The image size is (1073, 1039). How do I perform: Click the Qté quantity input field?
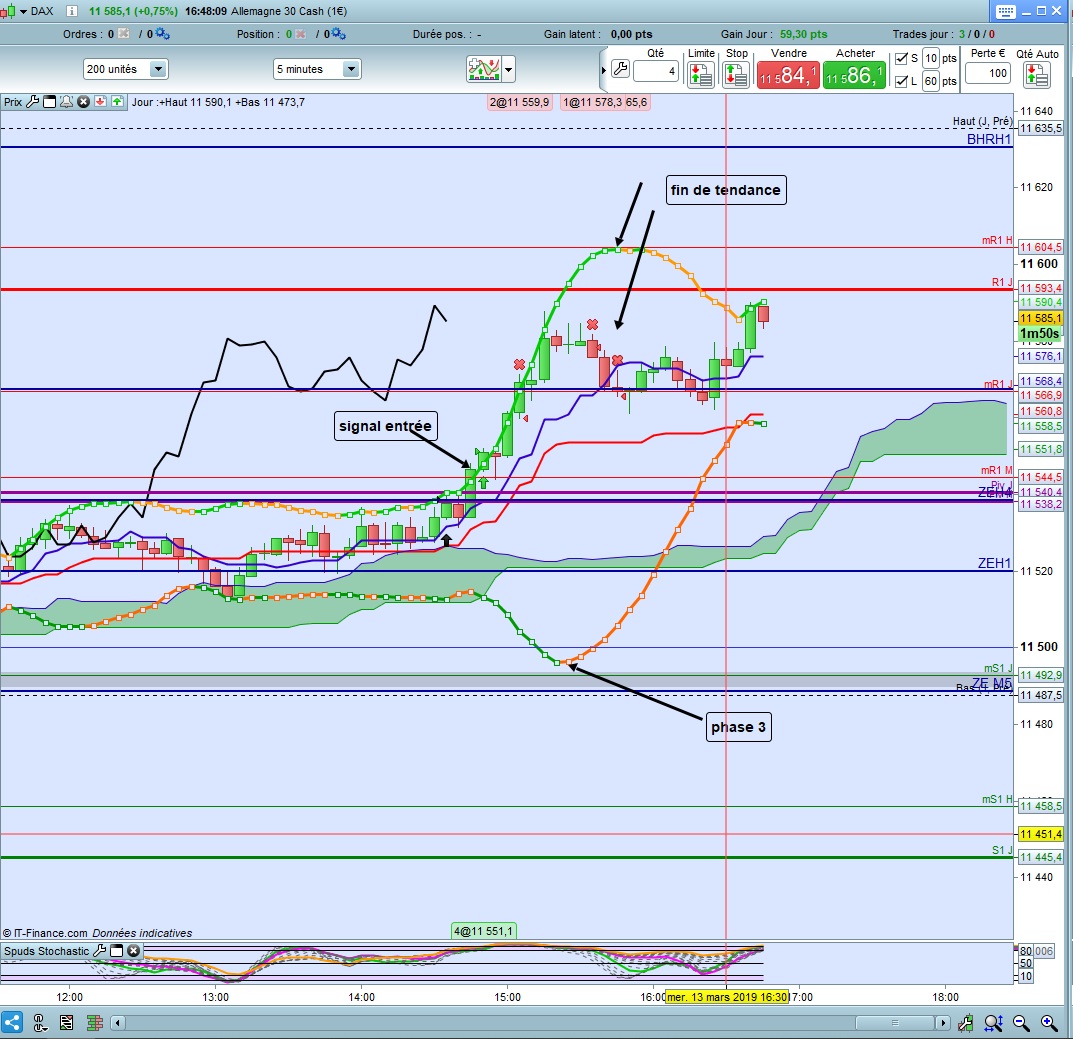click(x=656, y=71)
